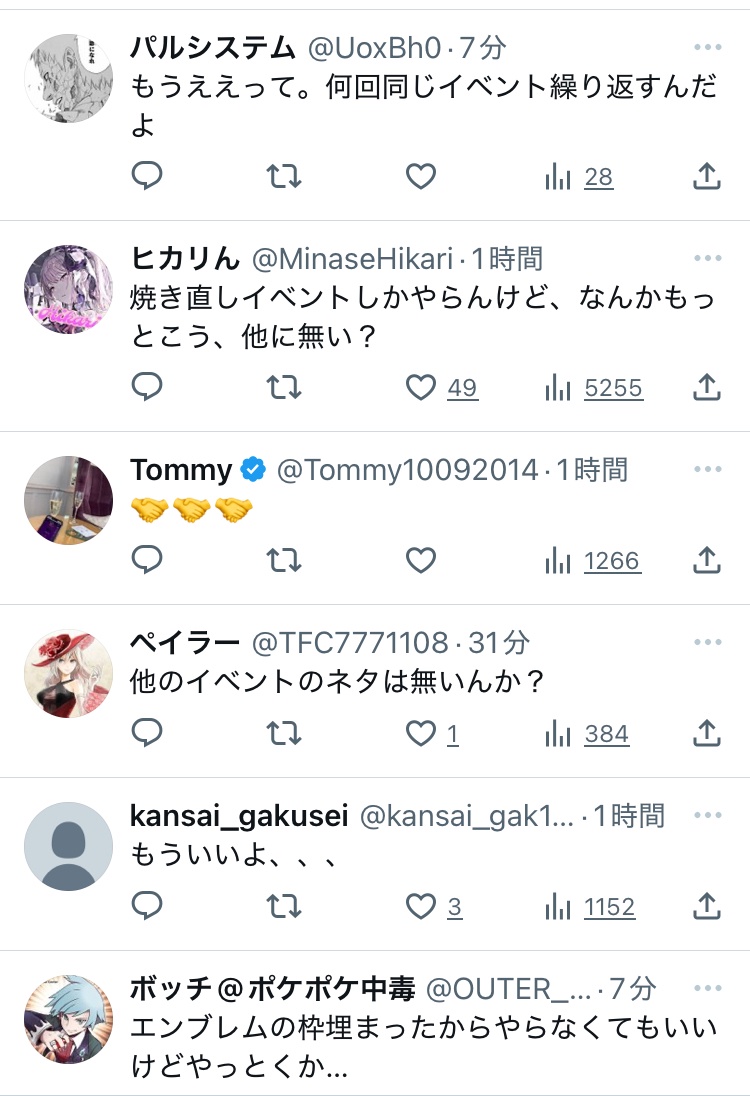Expand the three-dot menu on ペイラー's tweet
Viewport: 750px width, 1096px height.
[x=707, y=642]
